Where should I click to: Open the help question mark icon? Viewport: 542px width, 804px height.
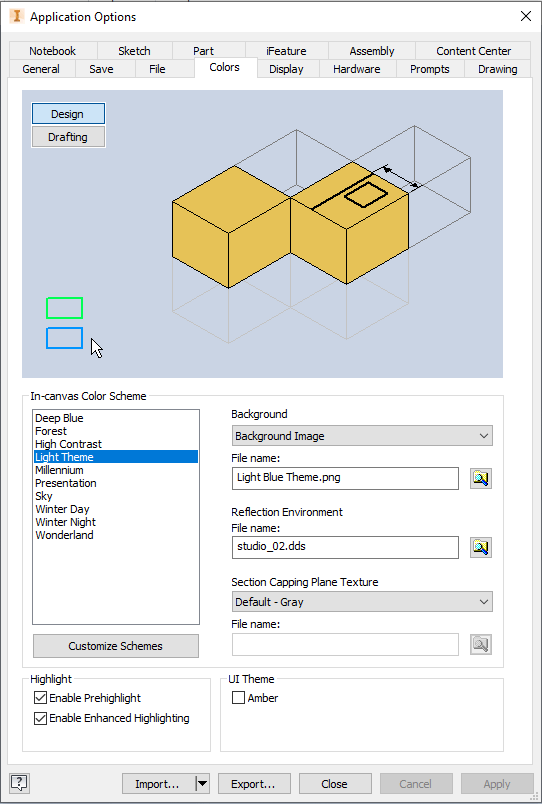[x=19, y=782]
